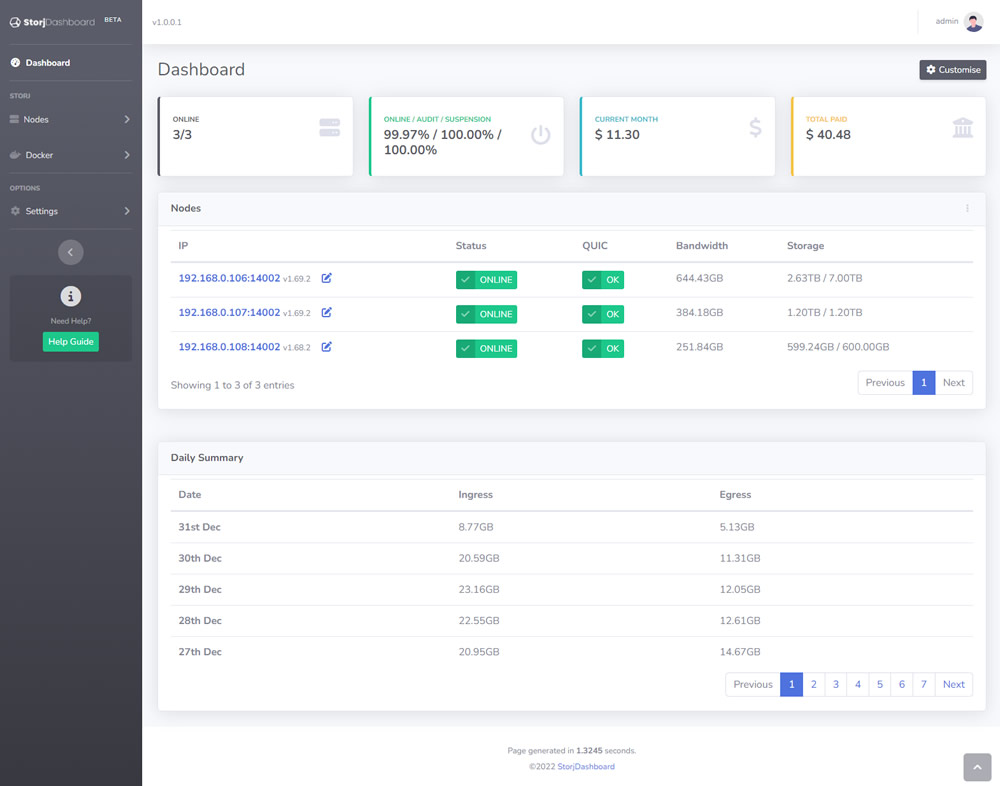Click the edit icon for node 192.168.0.108
This screenshot has height=786, width=1000.
[x=327, y=347]
